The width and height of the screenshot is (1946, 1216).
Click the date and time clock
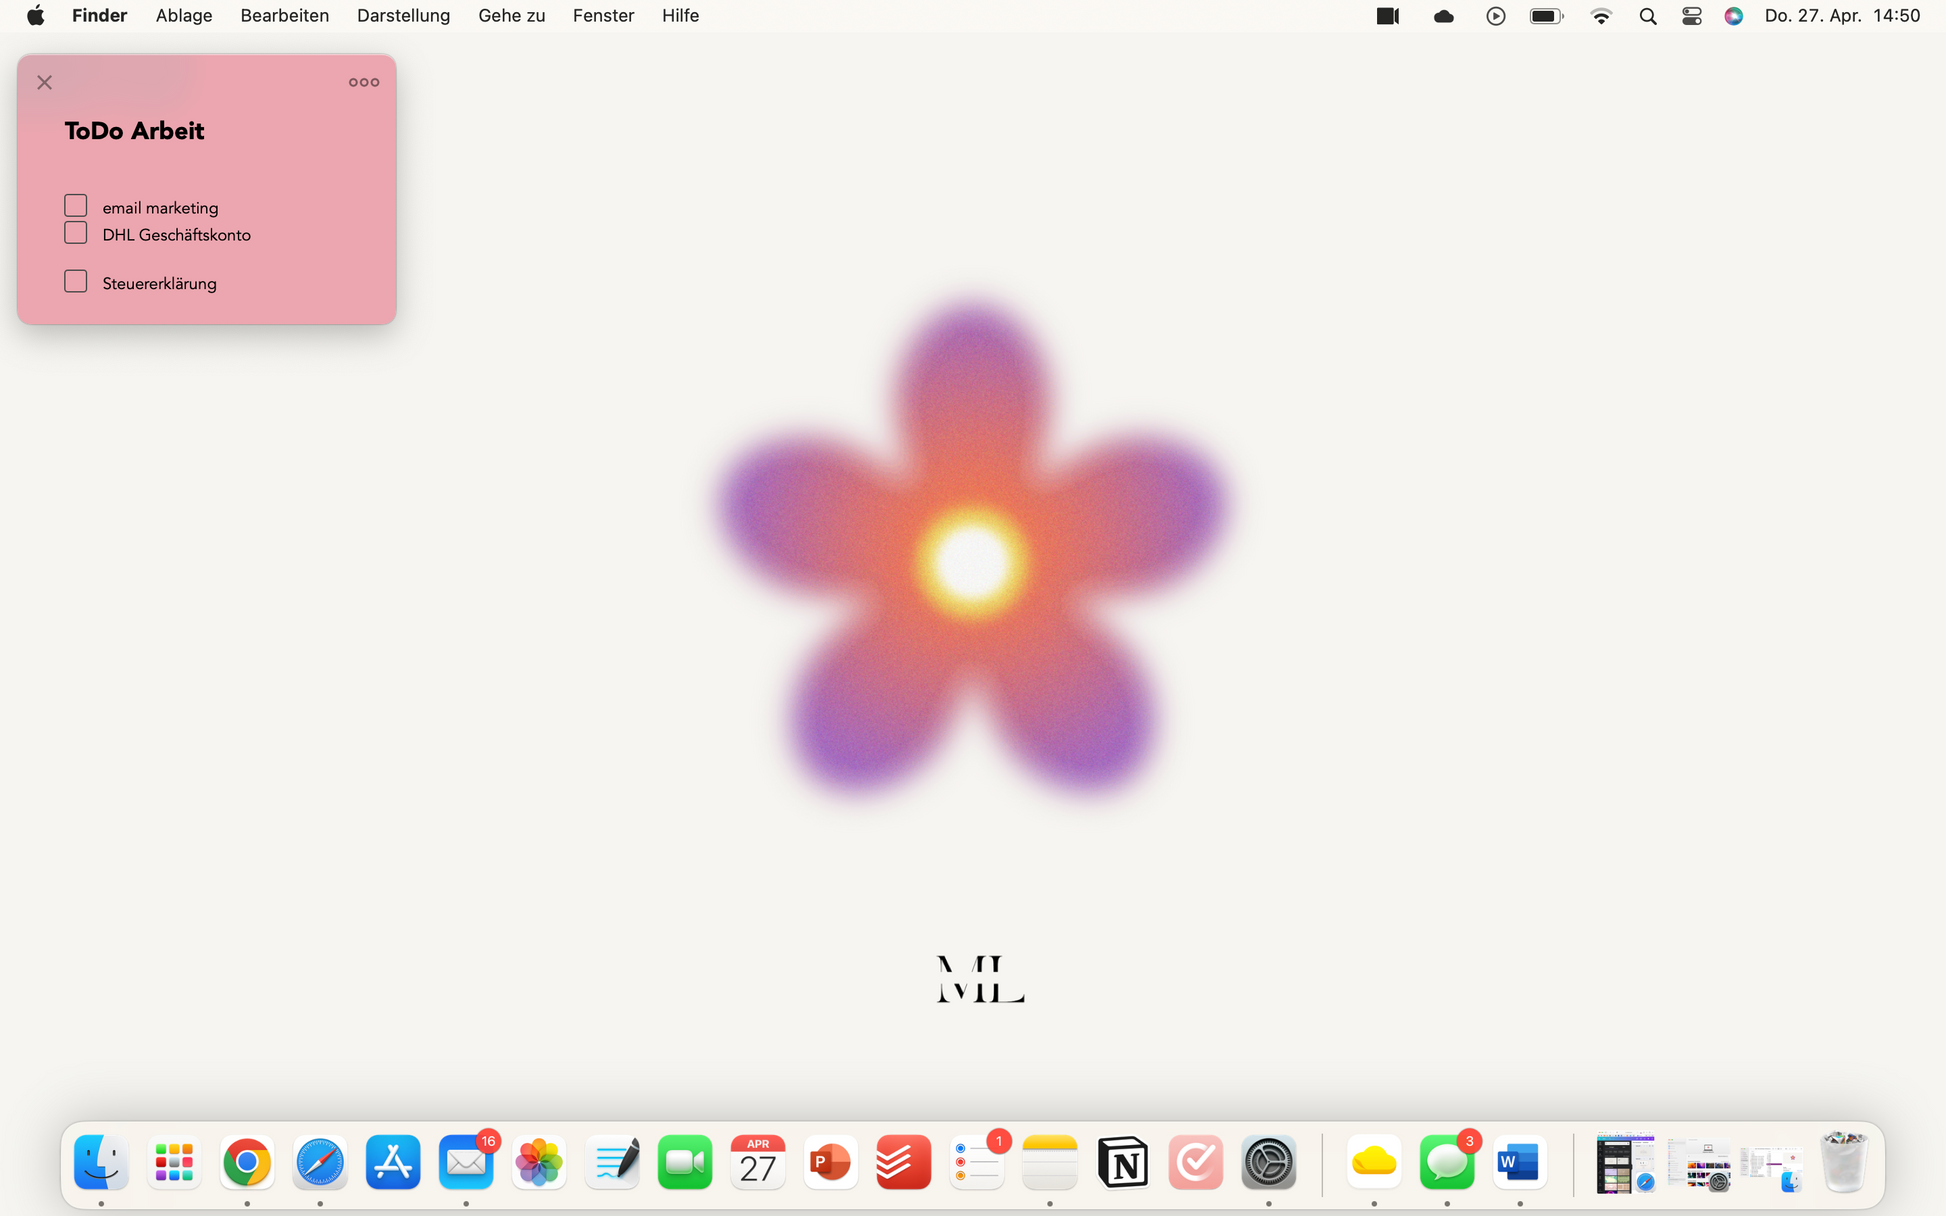(1841, 16)
